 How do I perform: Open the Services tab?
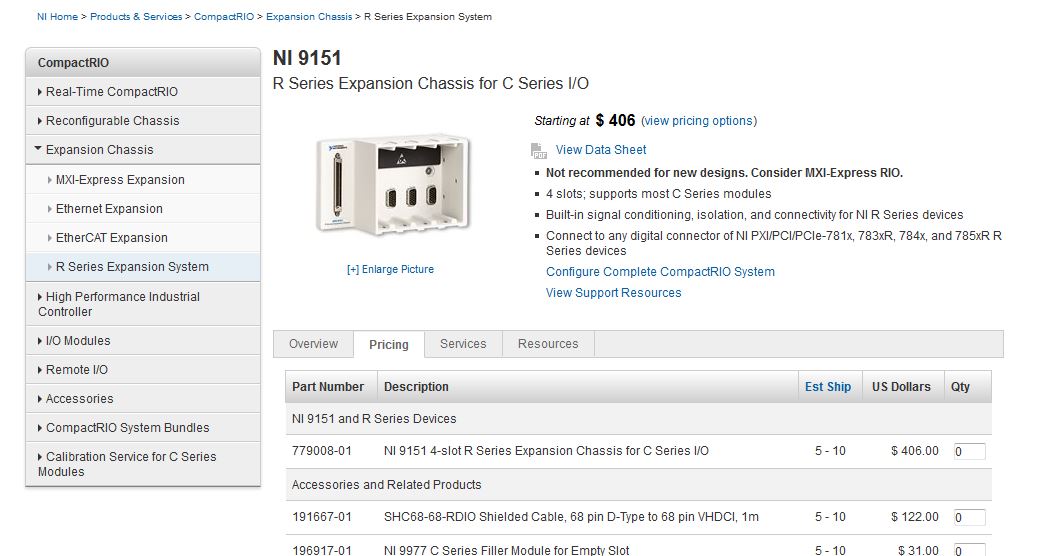(463, 344)
